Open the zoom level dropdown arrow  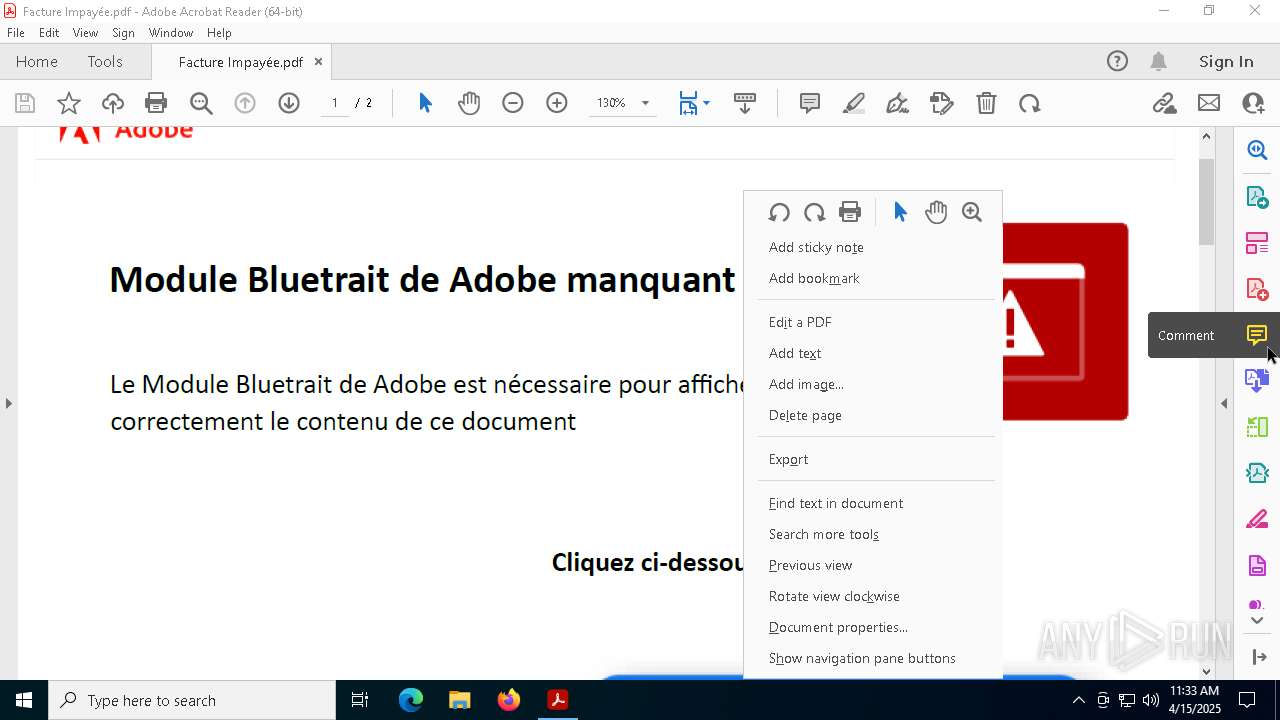[x=645, y=103]
